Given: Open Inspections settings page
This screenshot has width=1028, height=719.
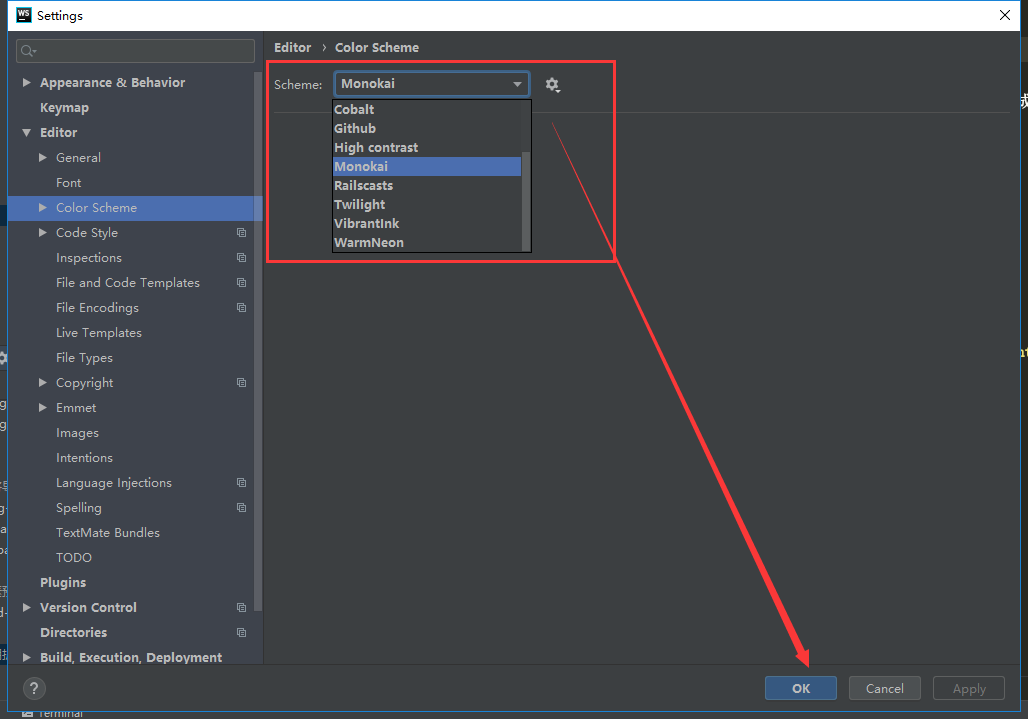Looking at the screenshot, I should 89,258.
